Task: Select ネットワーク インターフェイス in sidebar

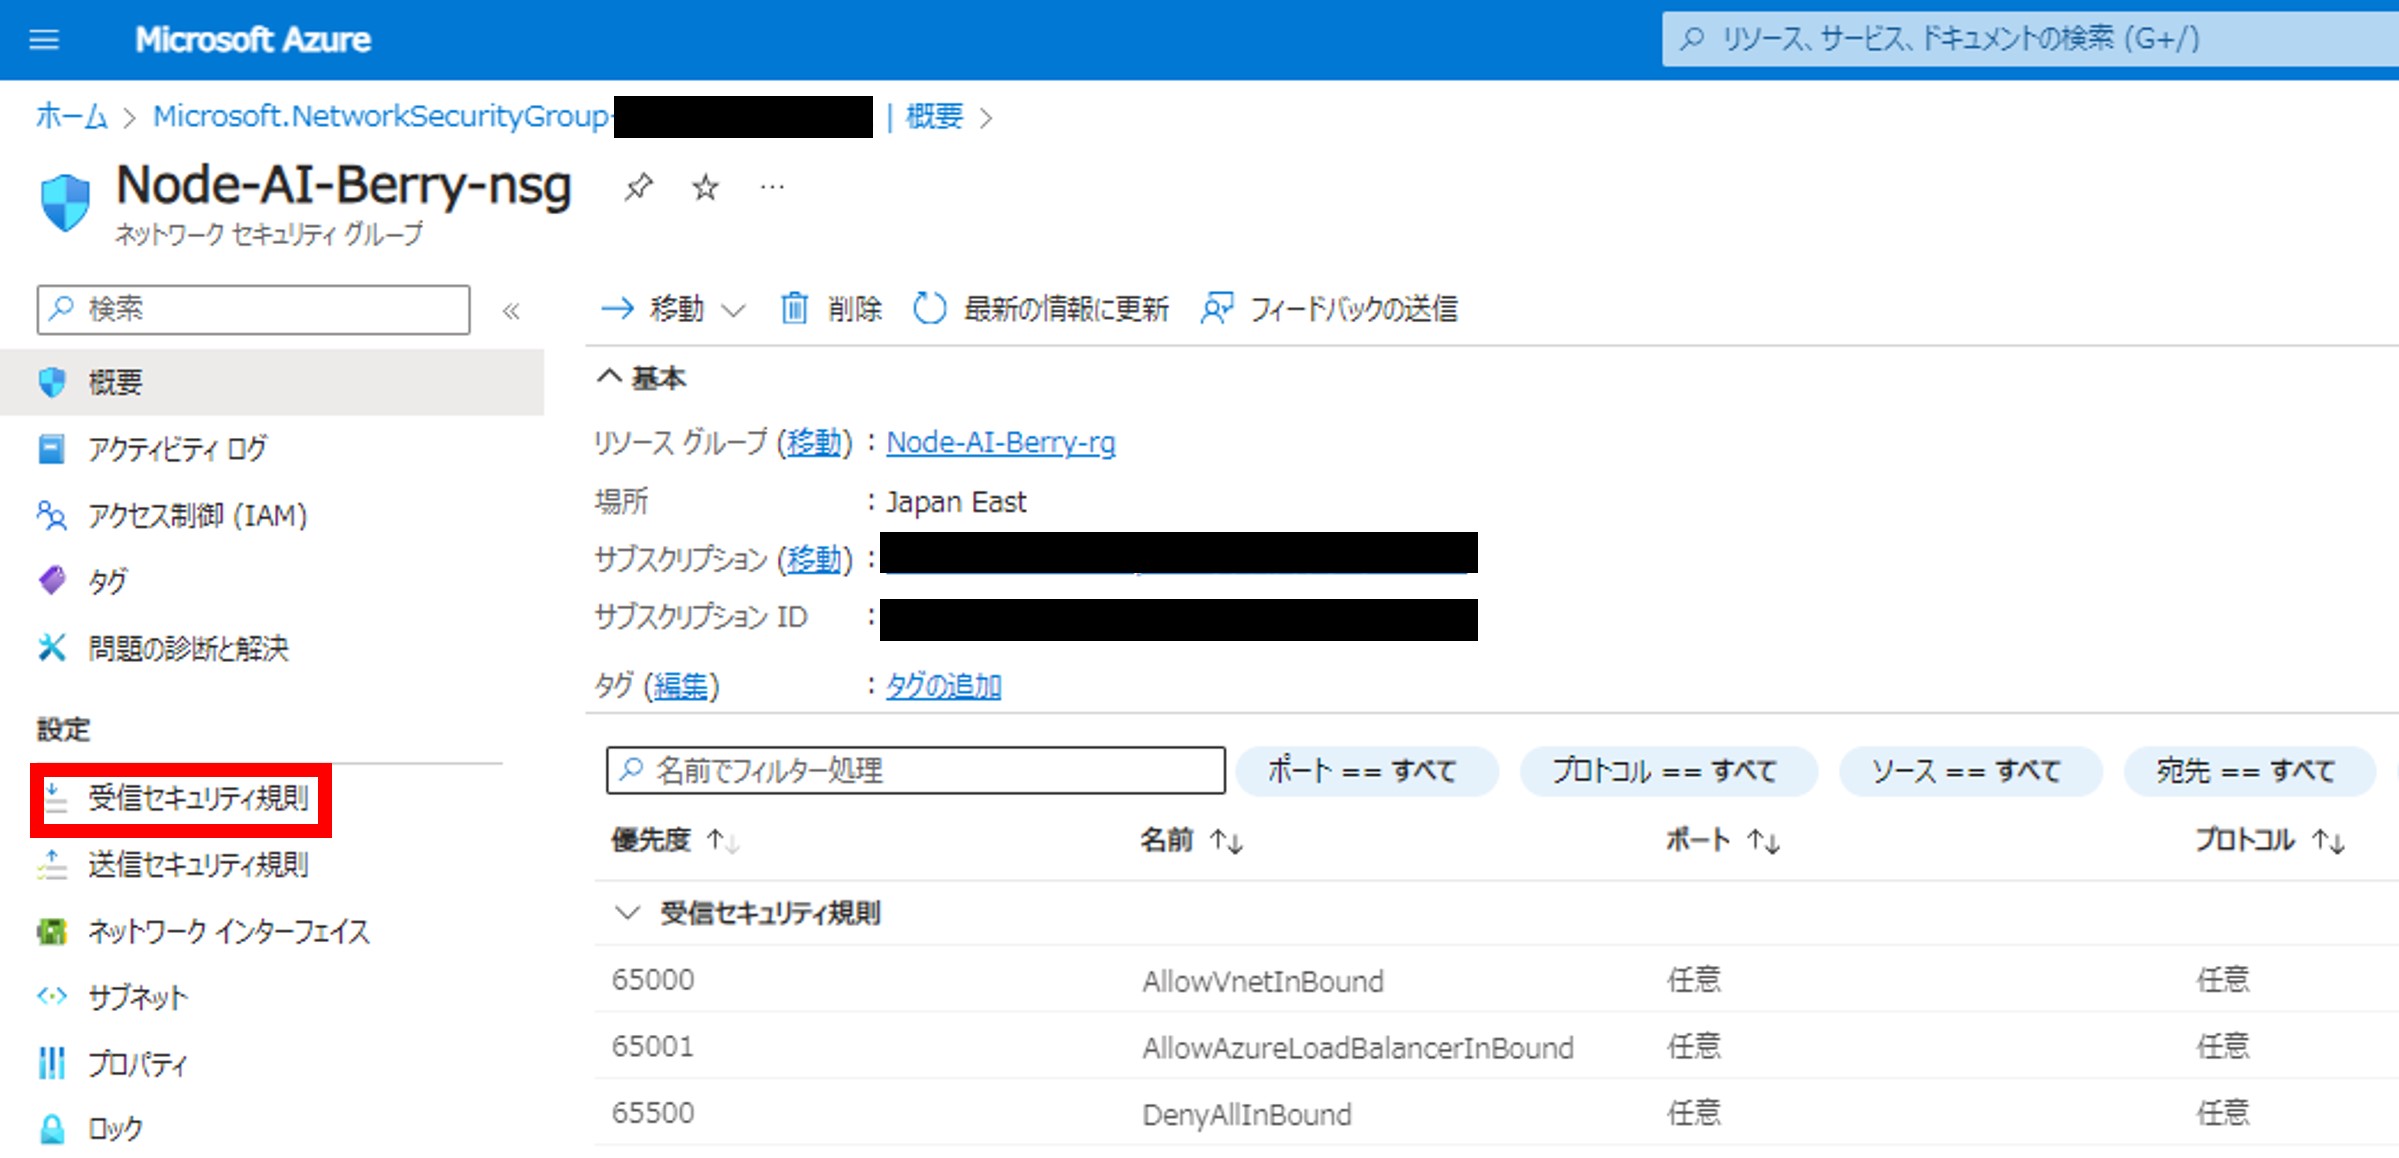Action: coord(228,931)
